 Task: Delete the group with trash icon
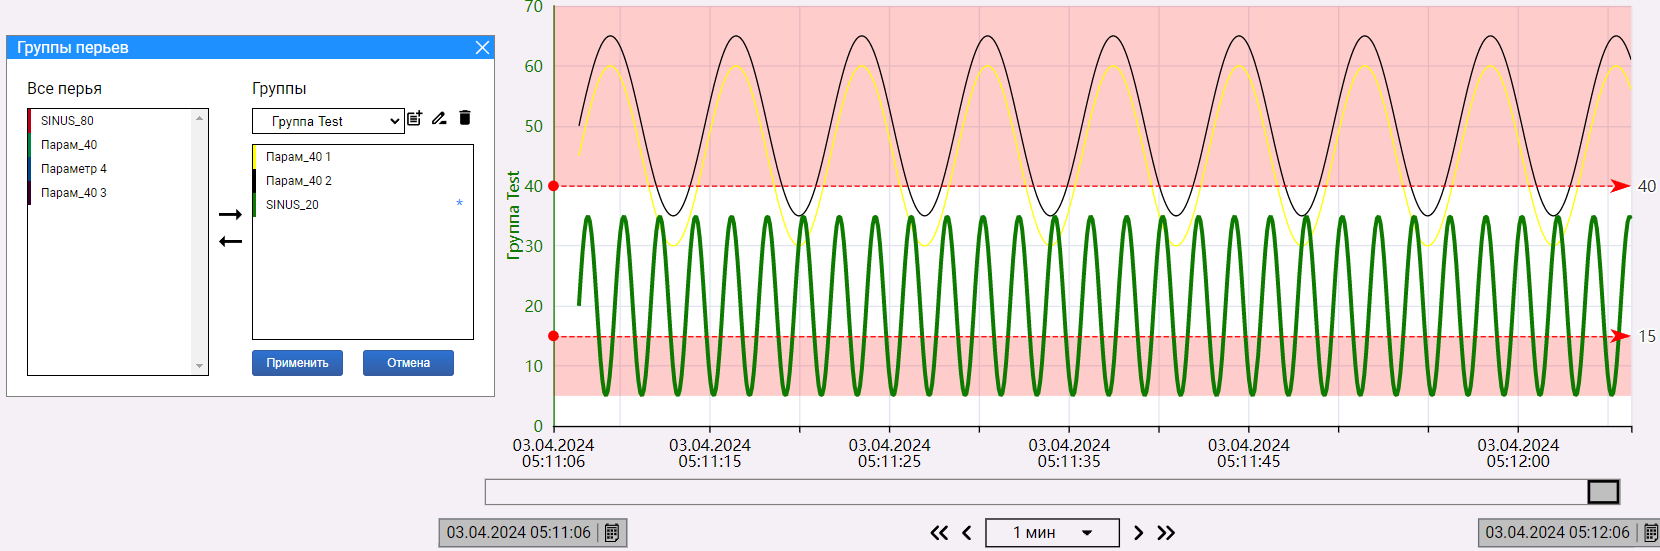[465, 118]
